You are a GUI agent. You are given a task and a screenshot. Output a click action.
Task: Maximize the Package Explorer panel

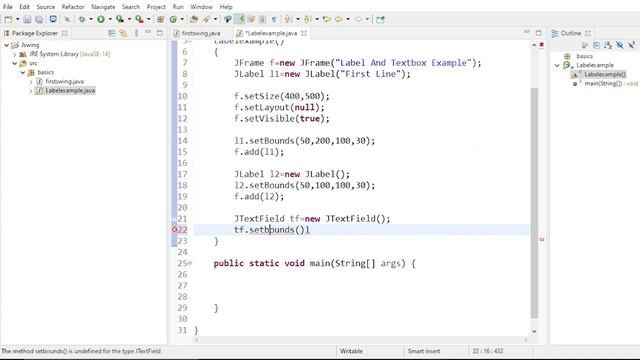click(x=160, y=33)
